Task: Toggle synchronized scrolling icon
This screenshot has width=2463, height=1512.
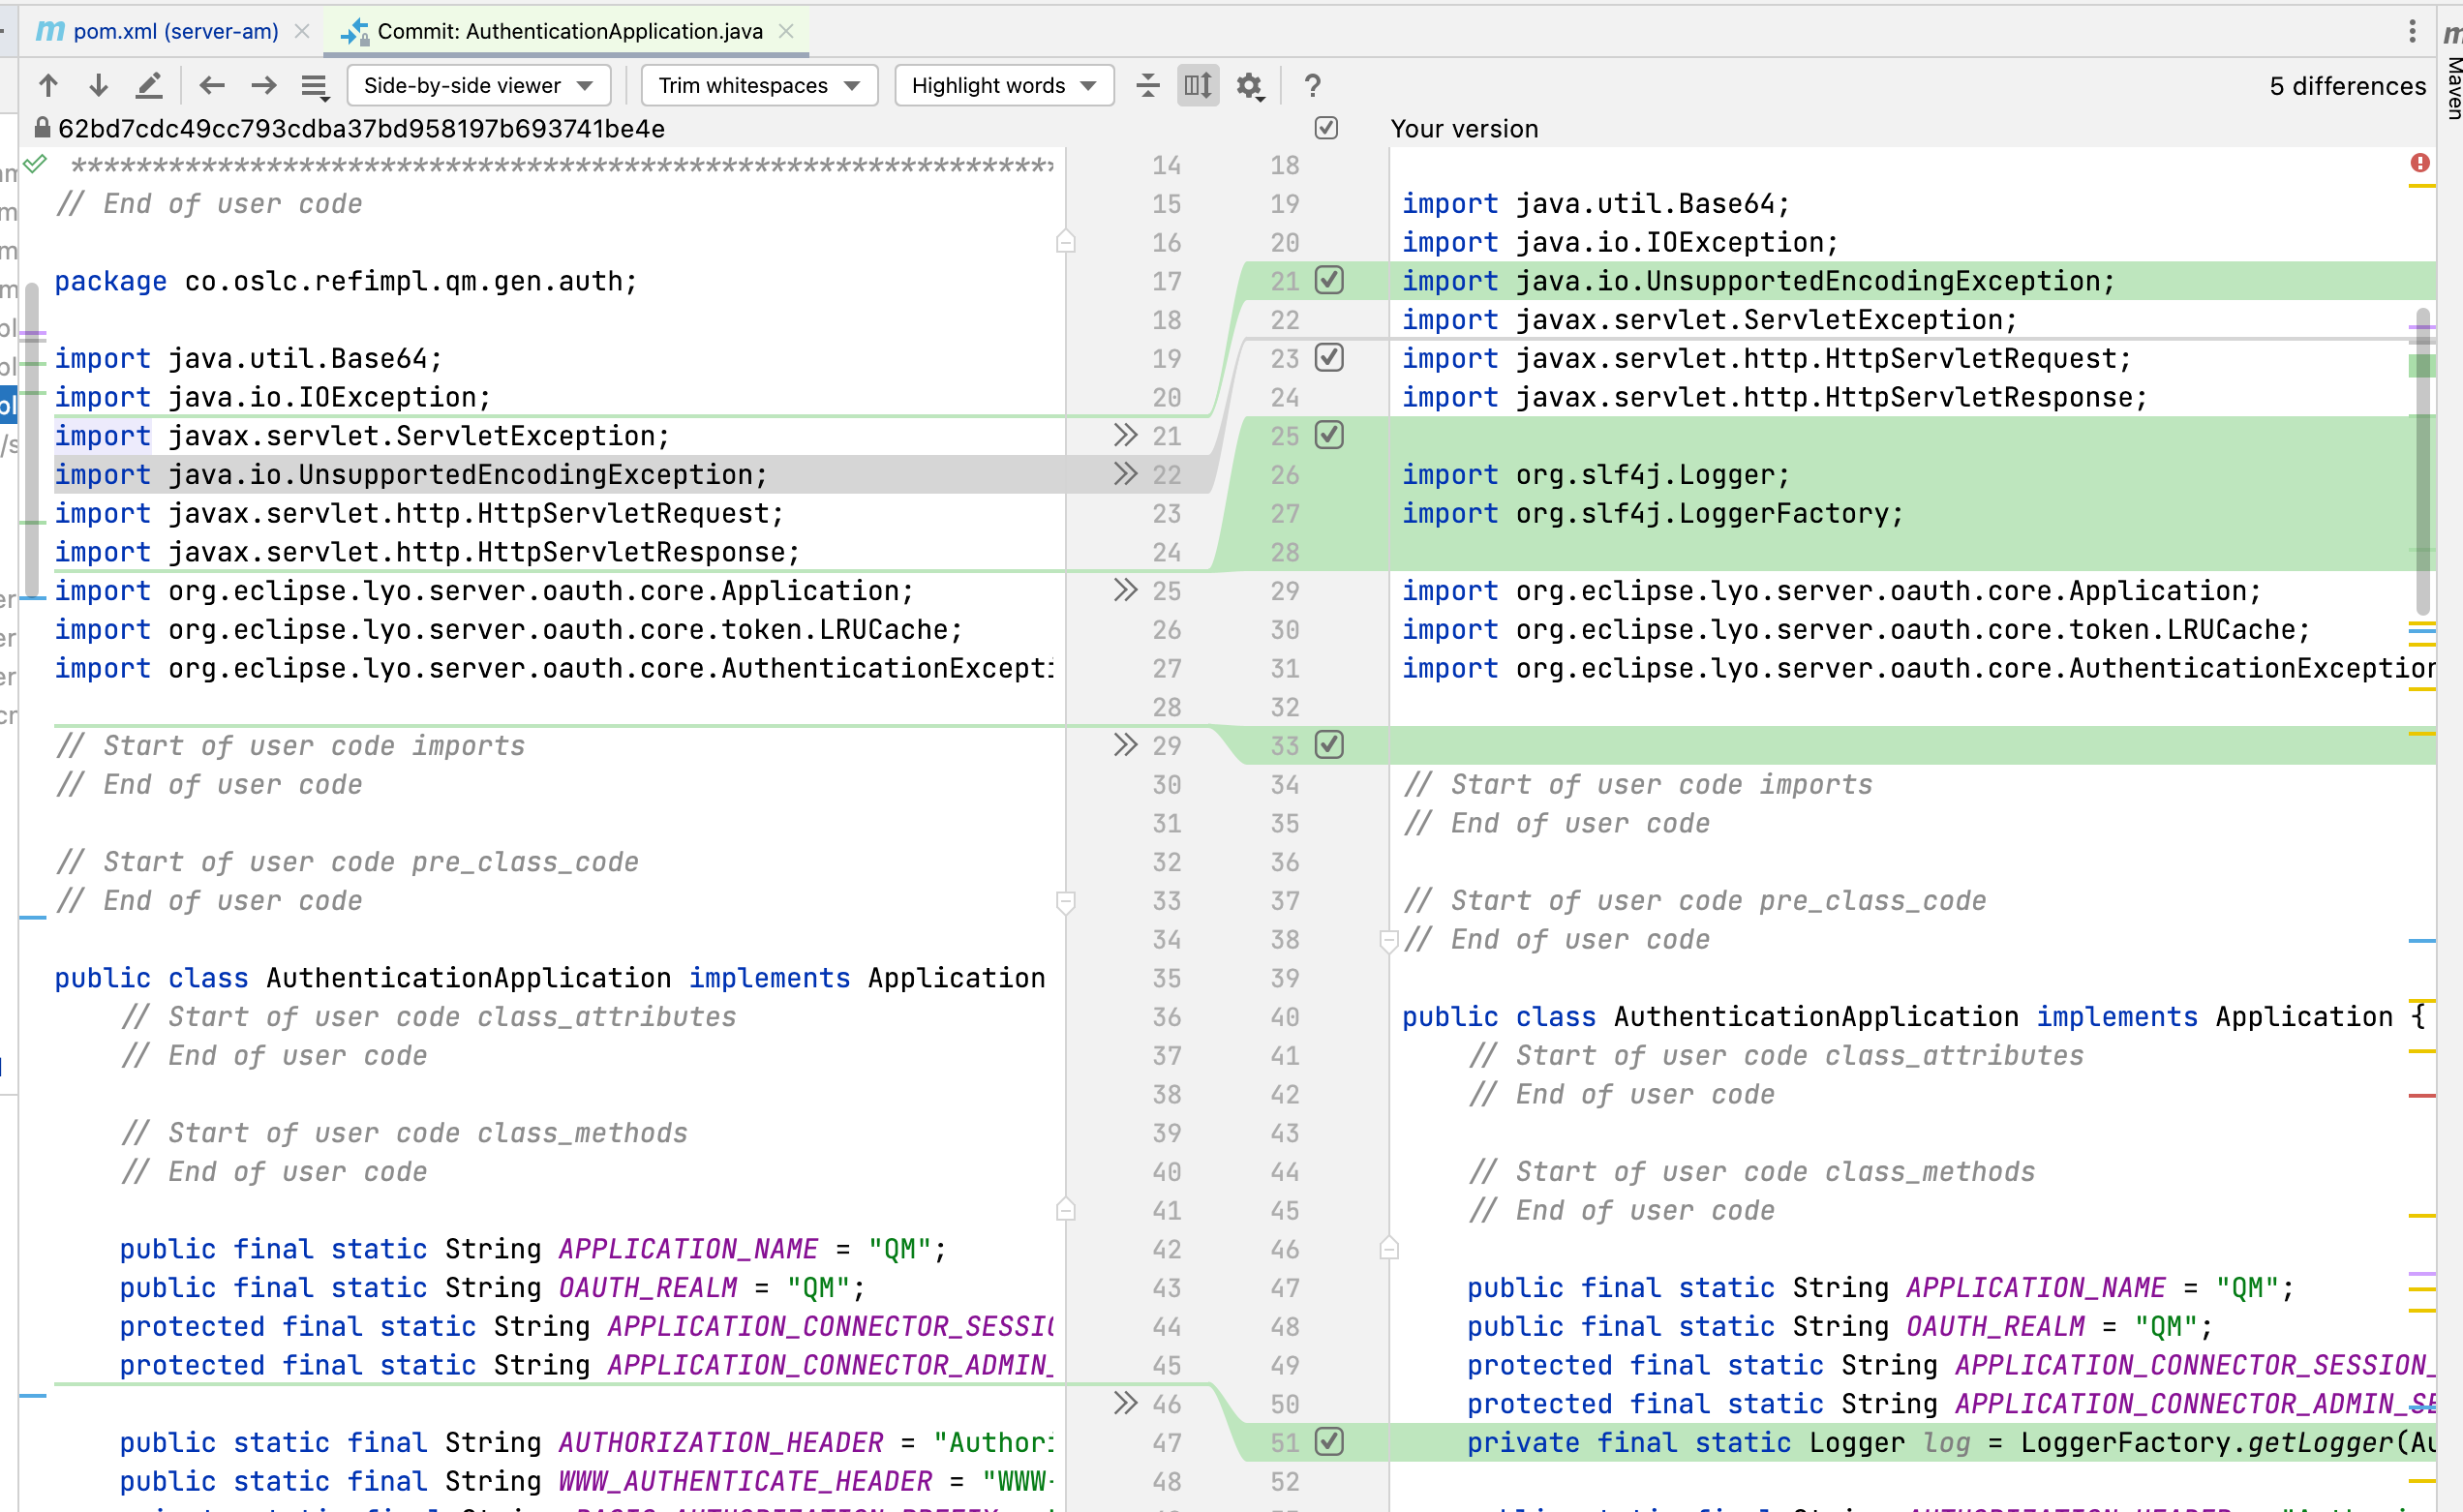Action: 1197,85
